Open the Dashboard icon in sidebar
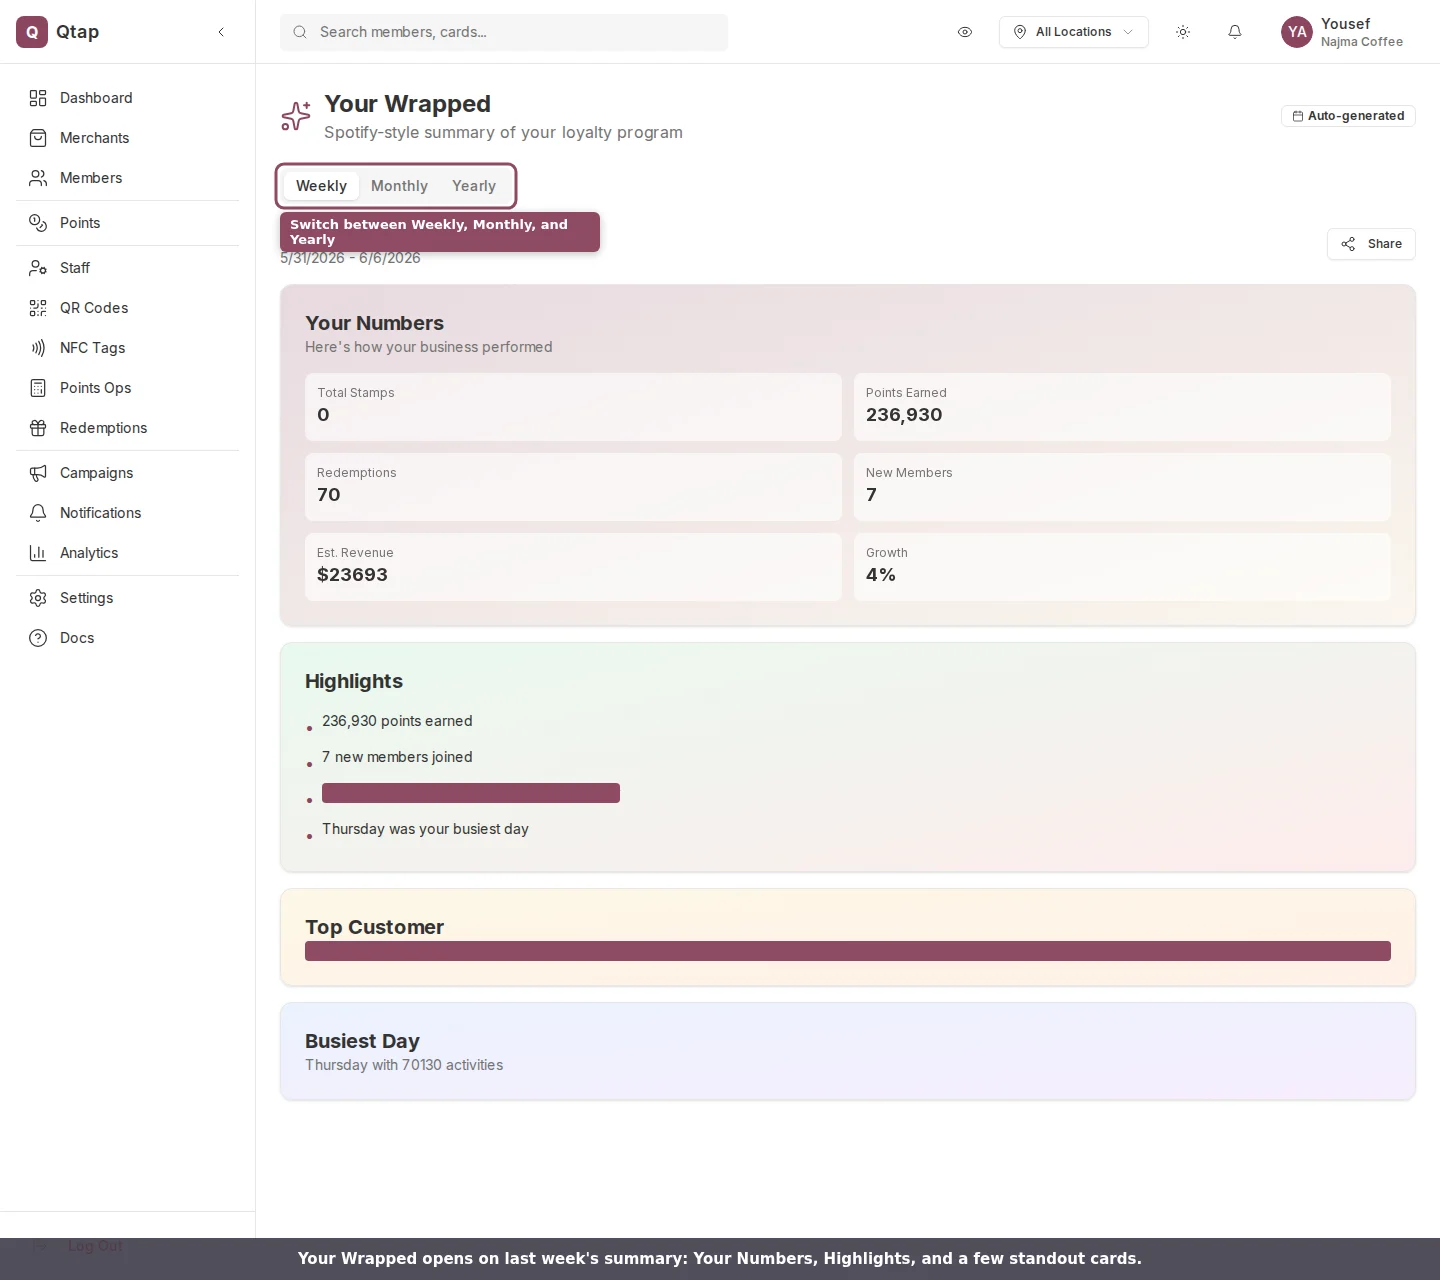Viewport: 1440px width, 1280px height. pyautogui.click(x=38, y=98)
